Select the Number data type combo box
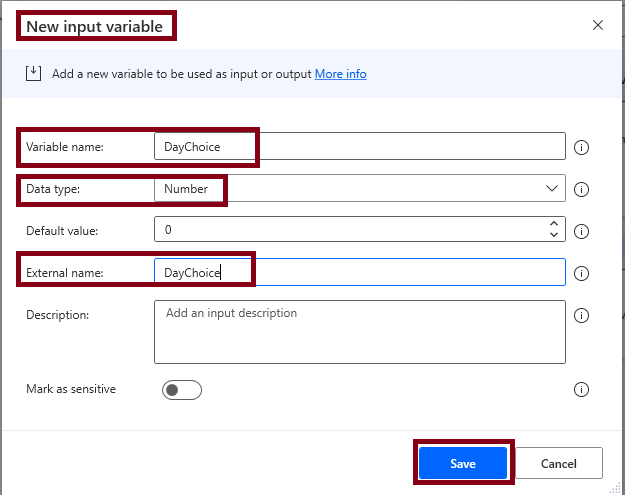Image resolution: width=625 pixels, height=495 pixels. click(x=360, y=188)
